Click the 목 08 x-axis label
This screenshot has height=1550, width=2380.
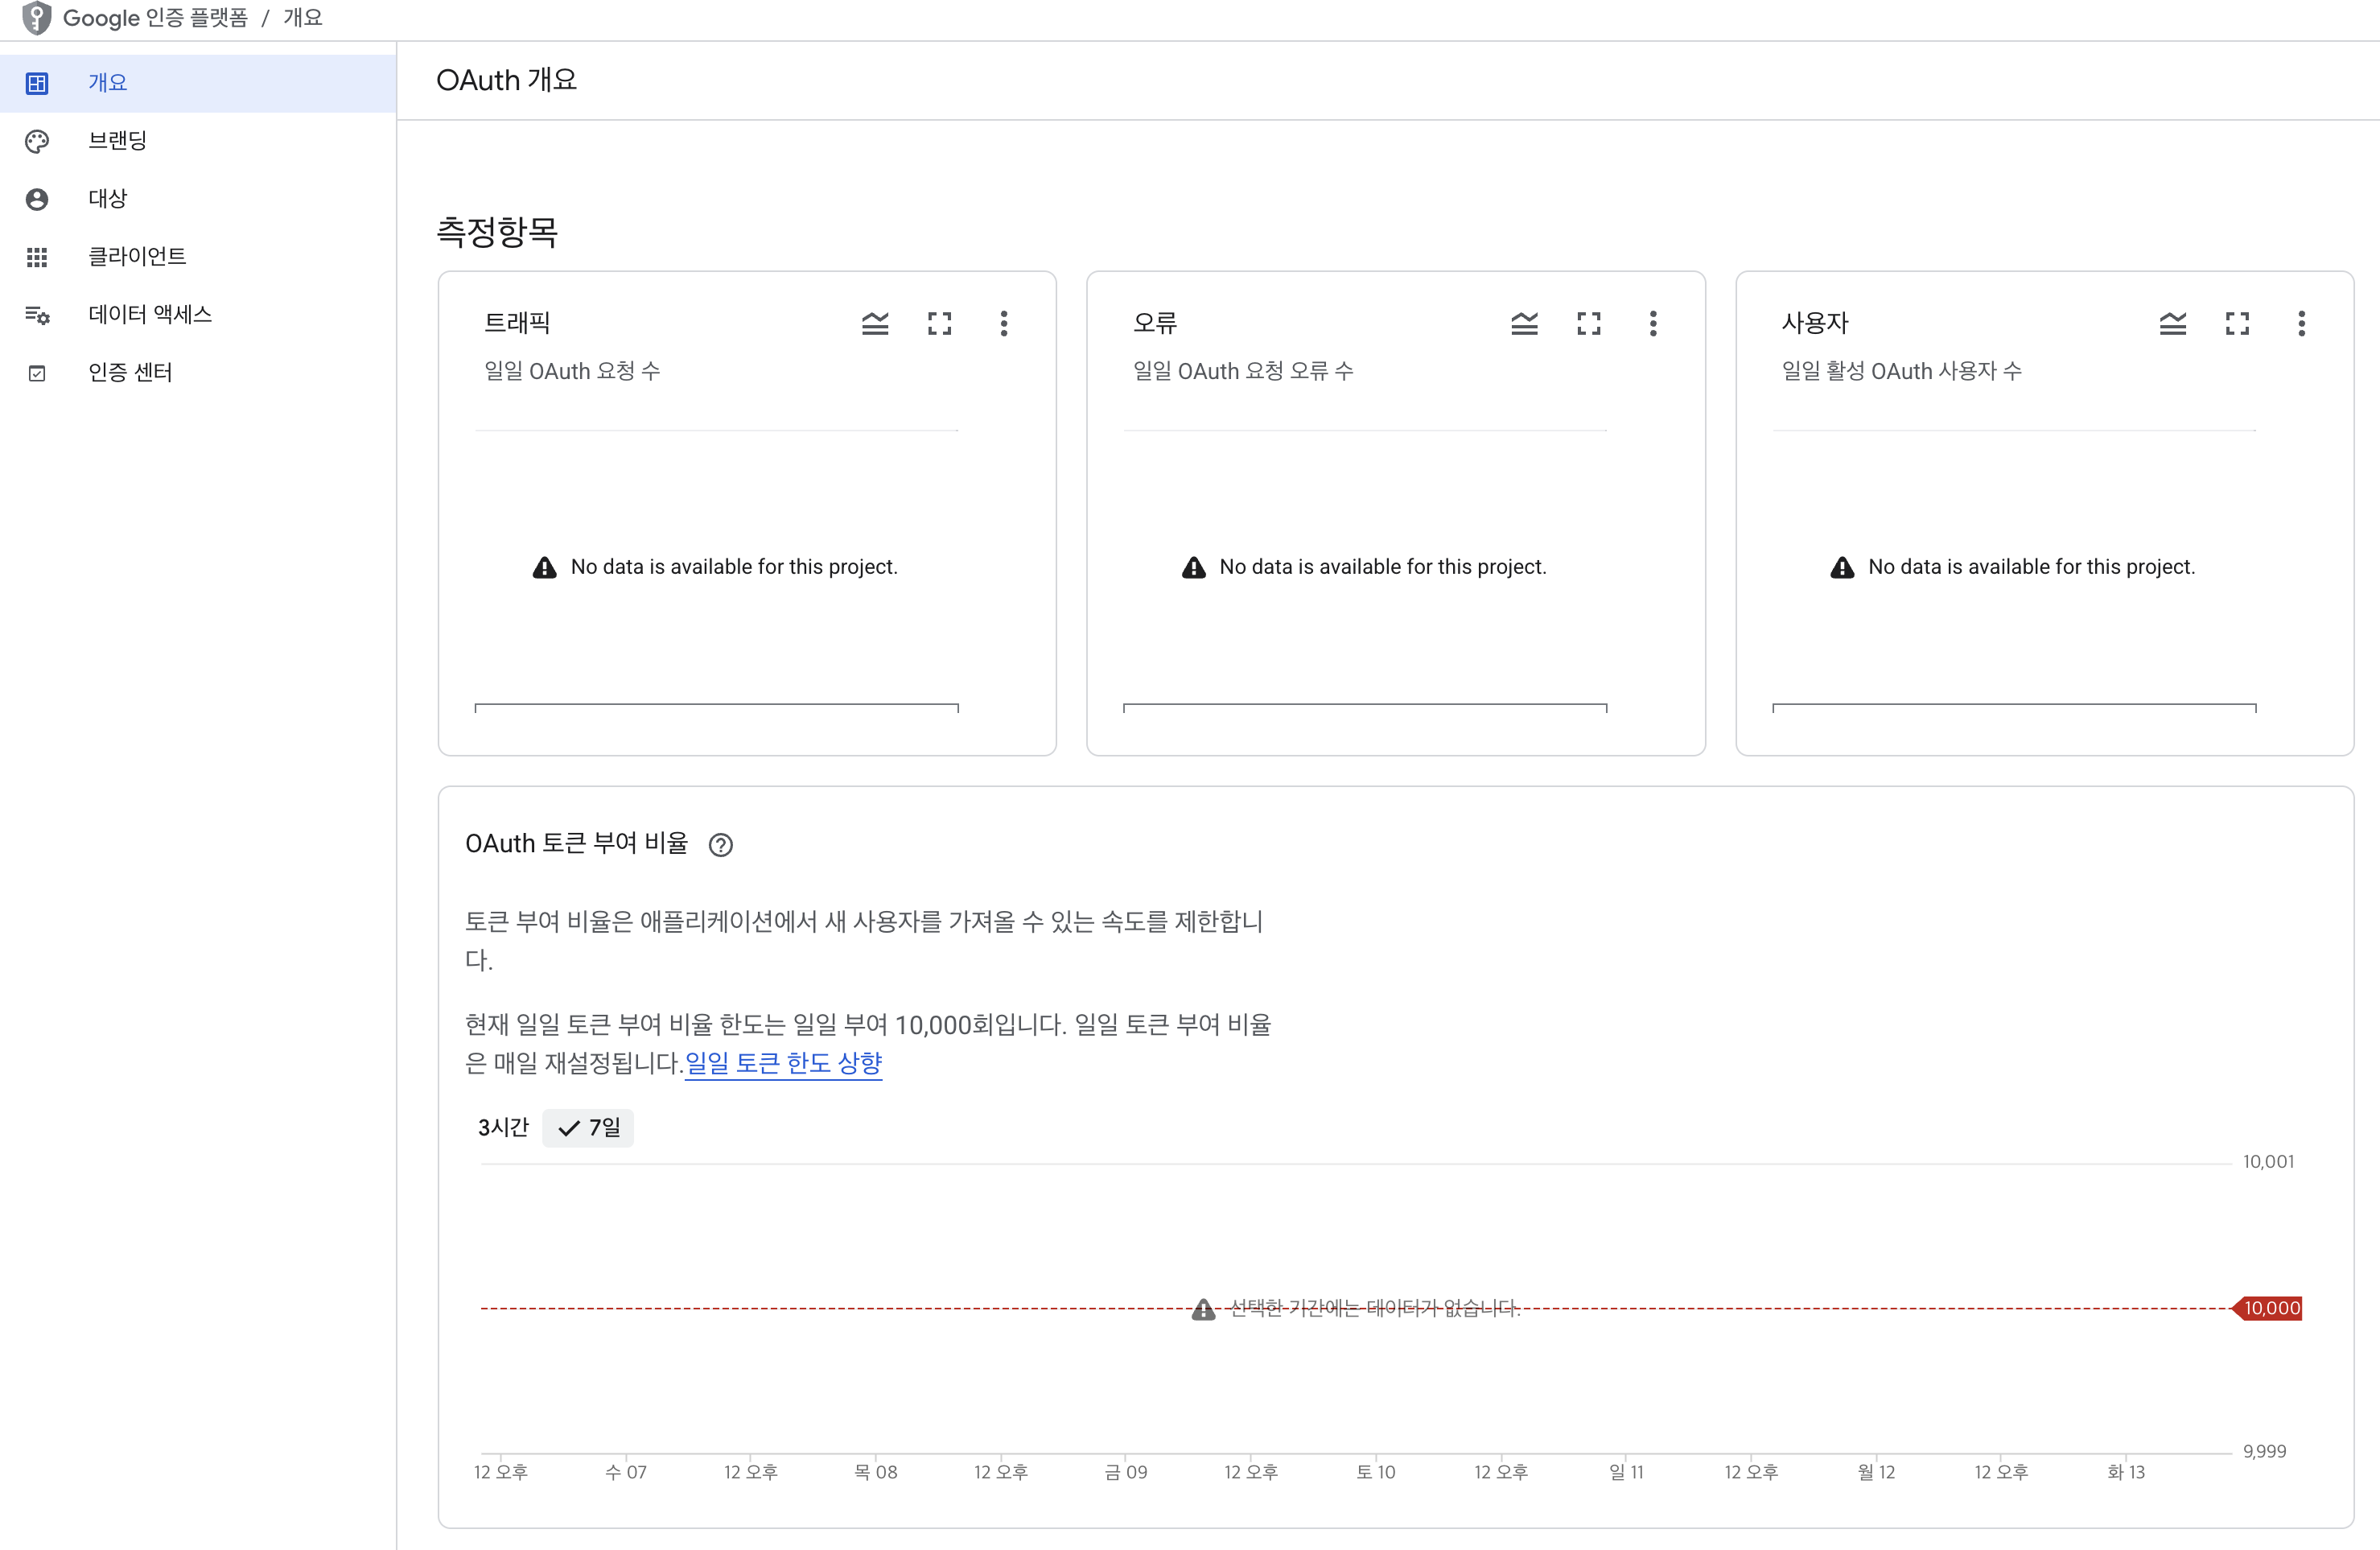pyautogui.click(x=876, y=1472)
